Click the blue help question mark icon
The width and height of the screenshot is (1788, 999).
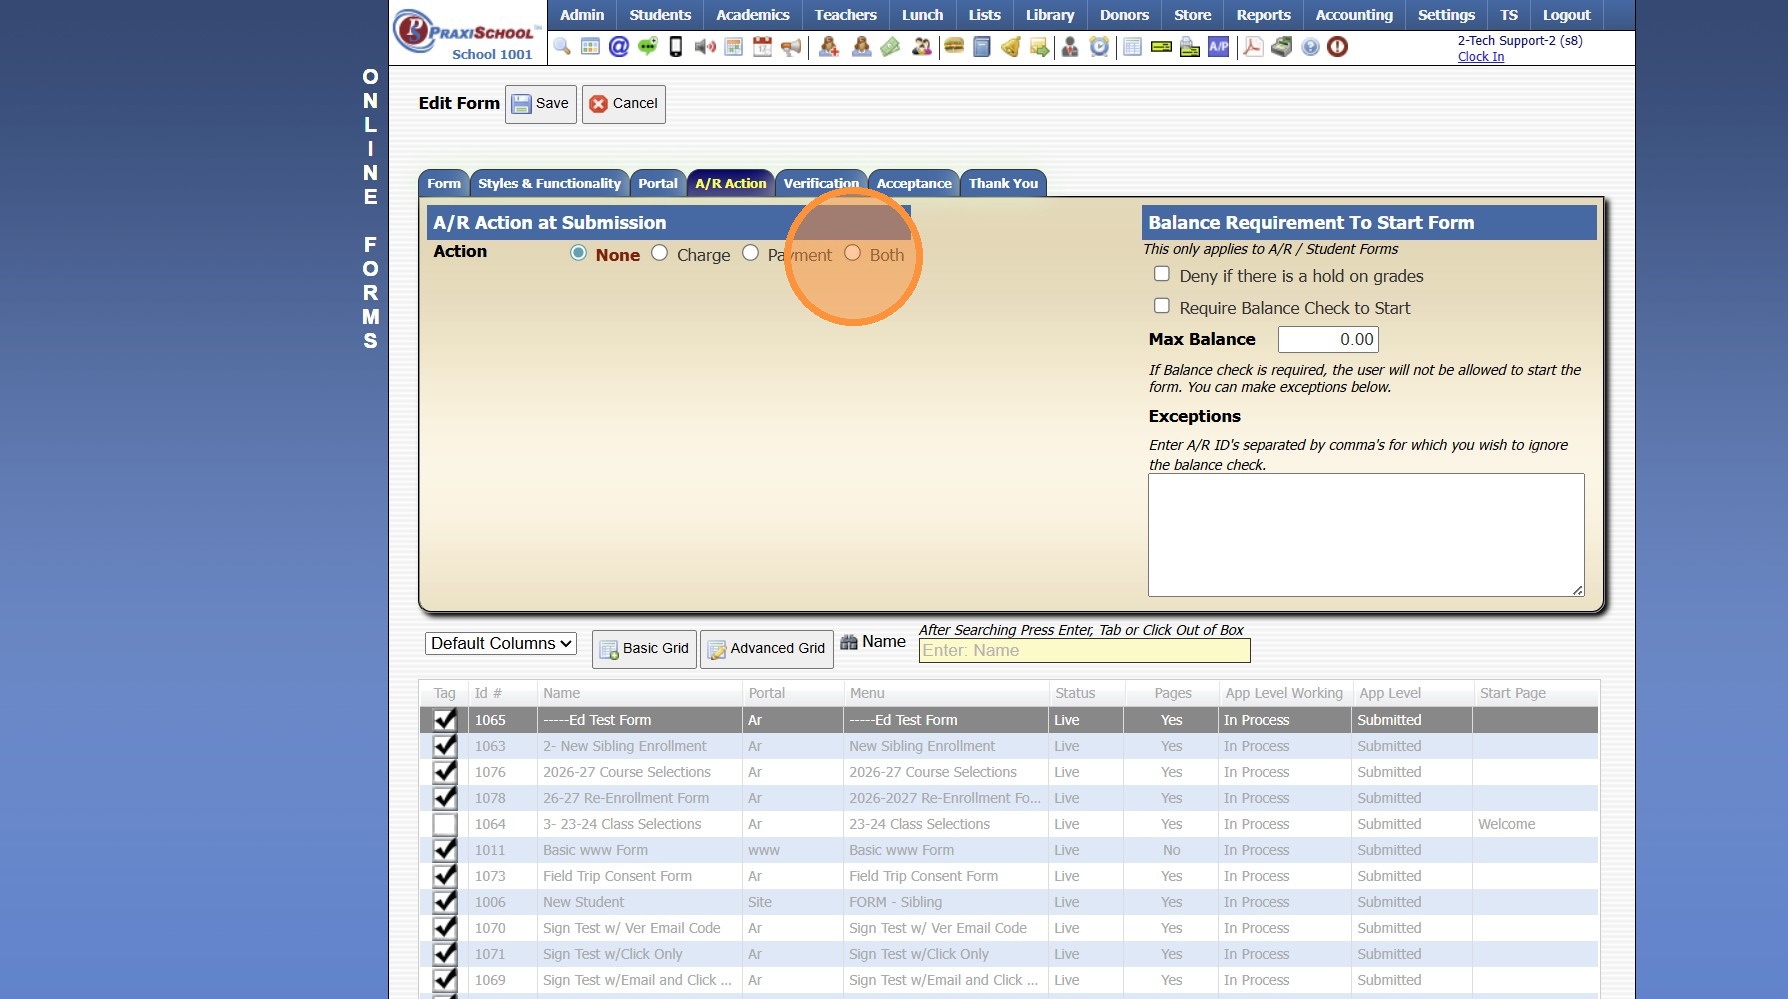pos(1310,47)
